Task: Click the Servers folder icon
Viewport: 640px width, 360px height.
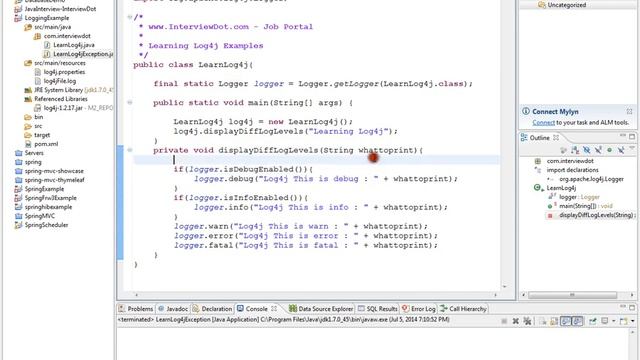Action: pyautogui.click(x=18, y=153)
